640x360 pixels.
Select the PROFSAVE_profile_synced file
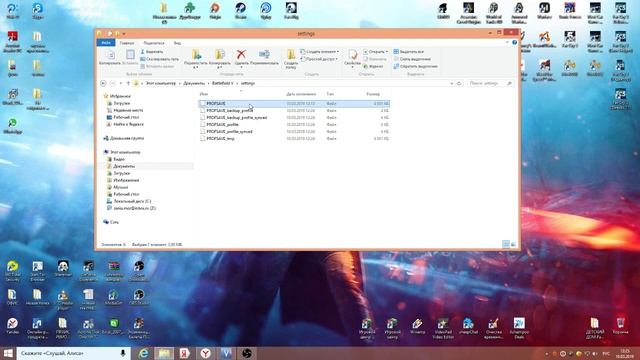pos(294,131)
